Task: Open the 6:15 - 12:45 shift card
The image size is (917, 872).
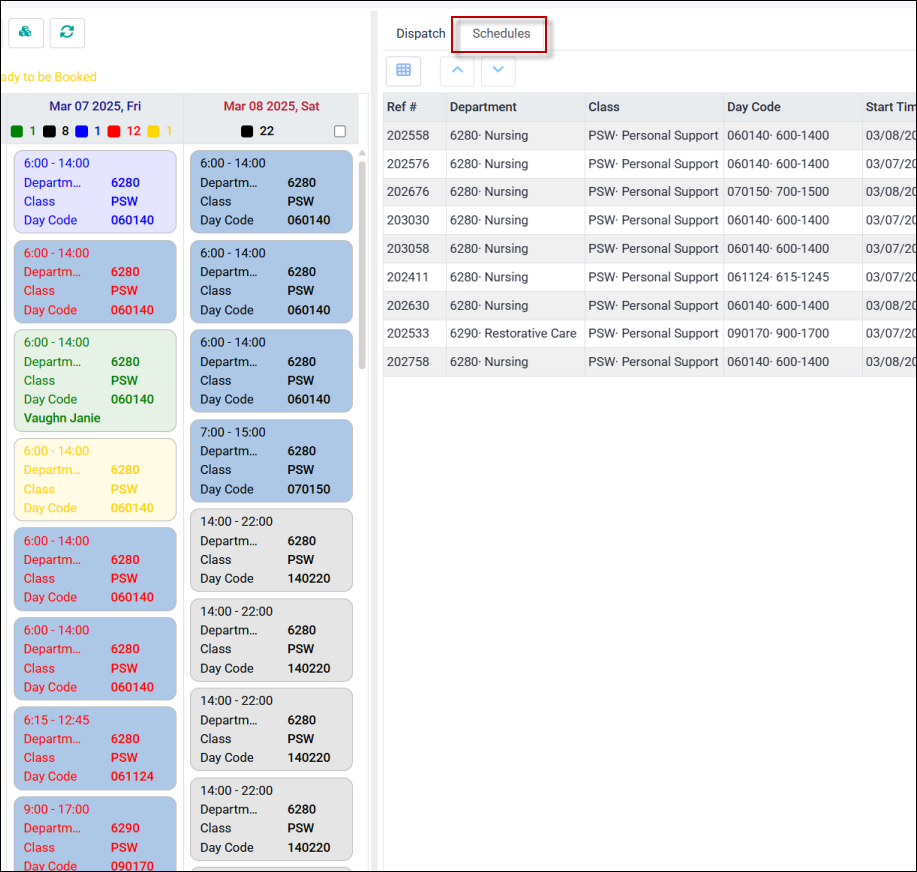Action: click(95, 749)
